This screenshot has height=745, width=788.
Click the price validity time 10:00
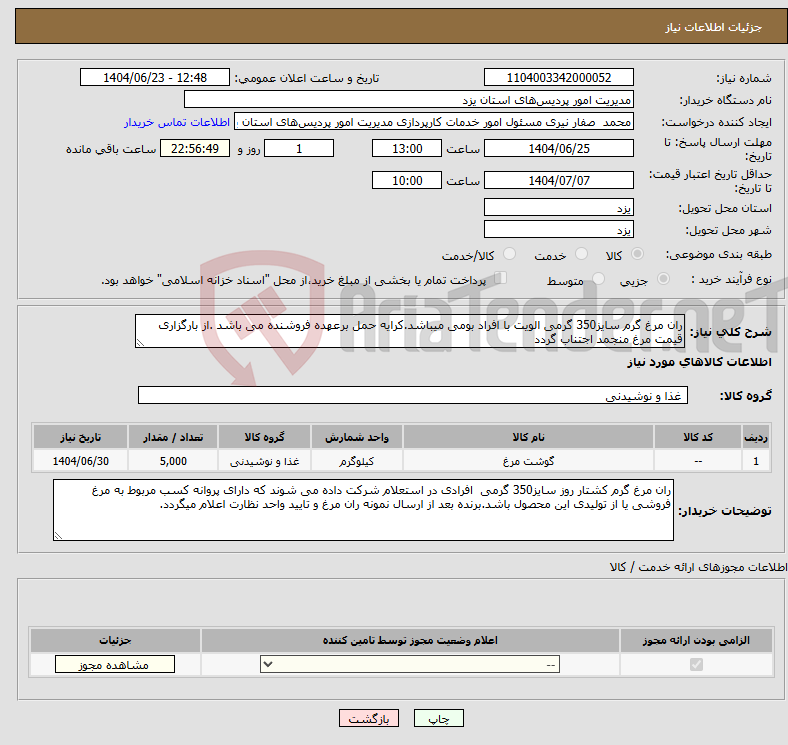[407, 180]
